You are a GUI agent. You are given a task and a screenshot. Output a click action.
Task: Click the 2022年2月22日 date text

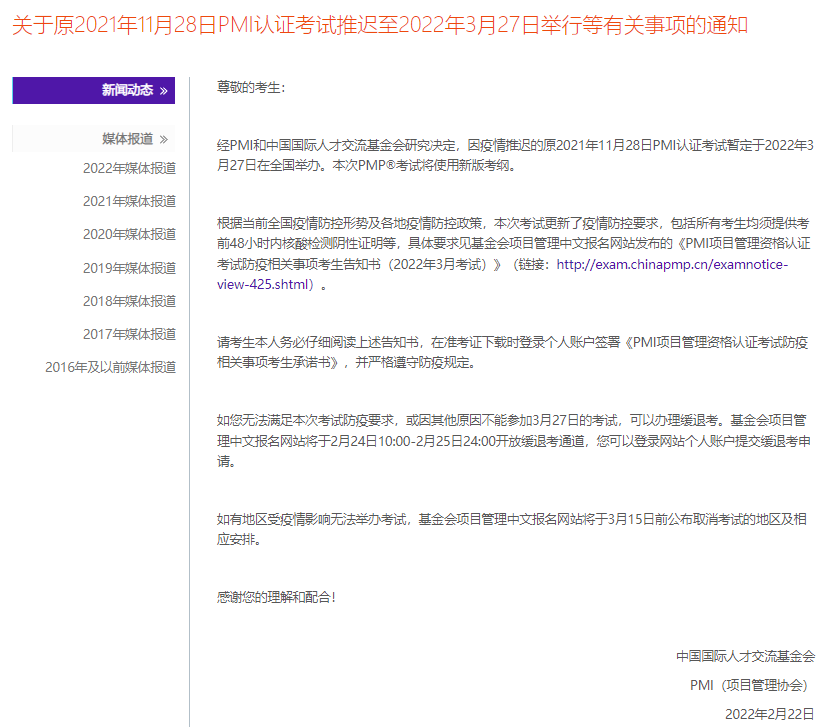click(x=769, y=714)
